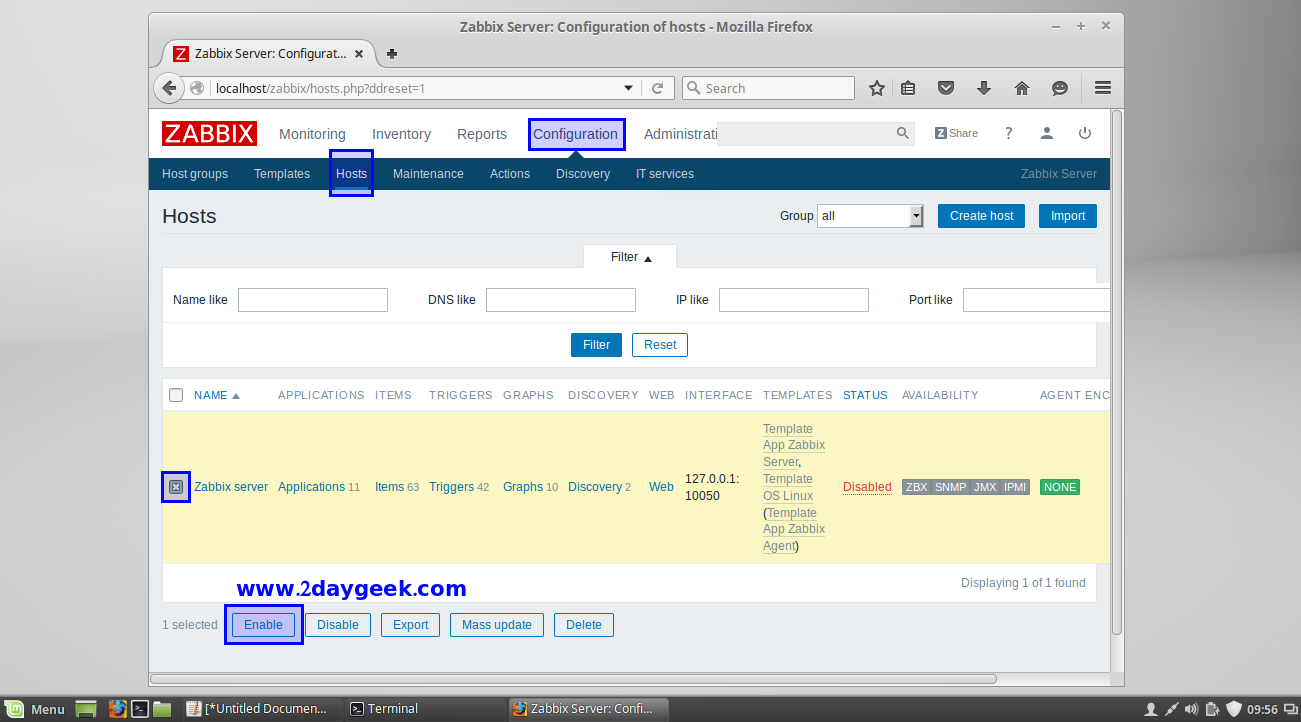Screen dimensions: 1301x722
Task: Switch to the Templates submenu tab
Action: 282,174
